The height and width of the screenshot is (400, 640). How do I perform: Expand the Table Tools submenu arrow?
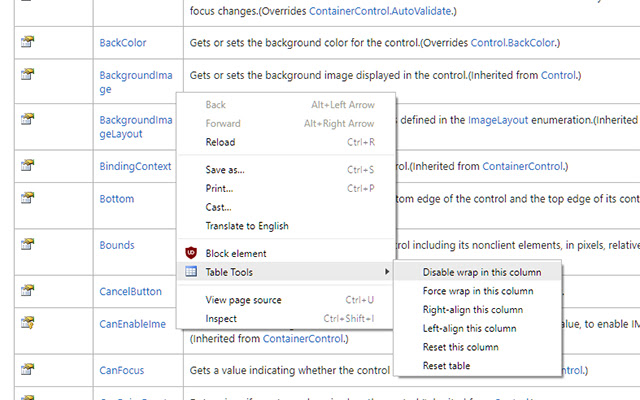tap(386, 272)
